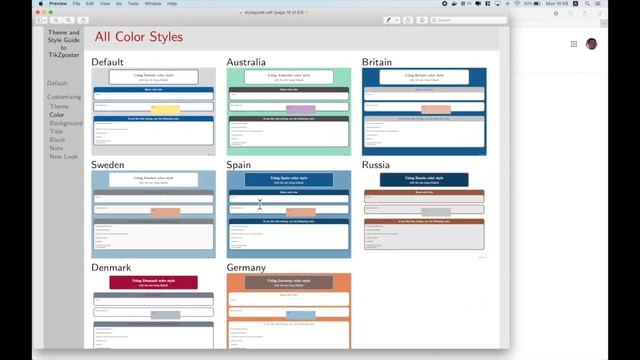Click the document title stylepaste.pdf
This screenshot has height=360, width=640.
[273, 13]
